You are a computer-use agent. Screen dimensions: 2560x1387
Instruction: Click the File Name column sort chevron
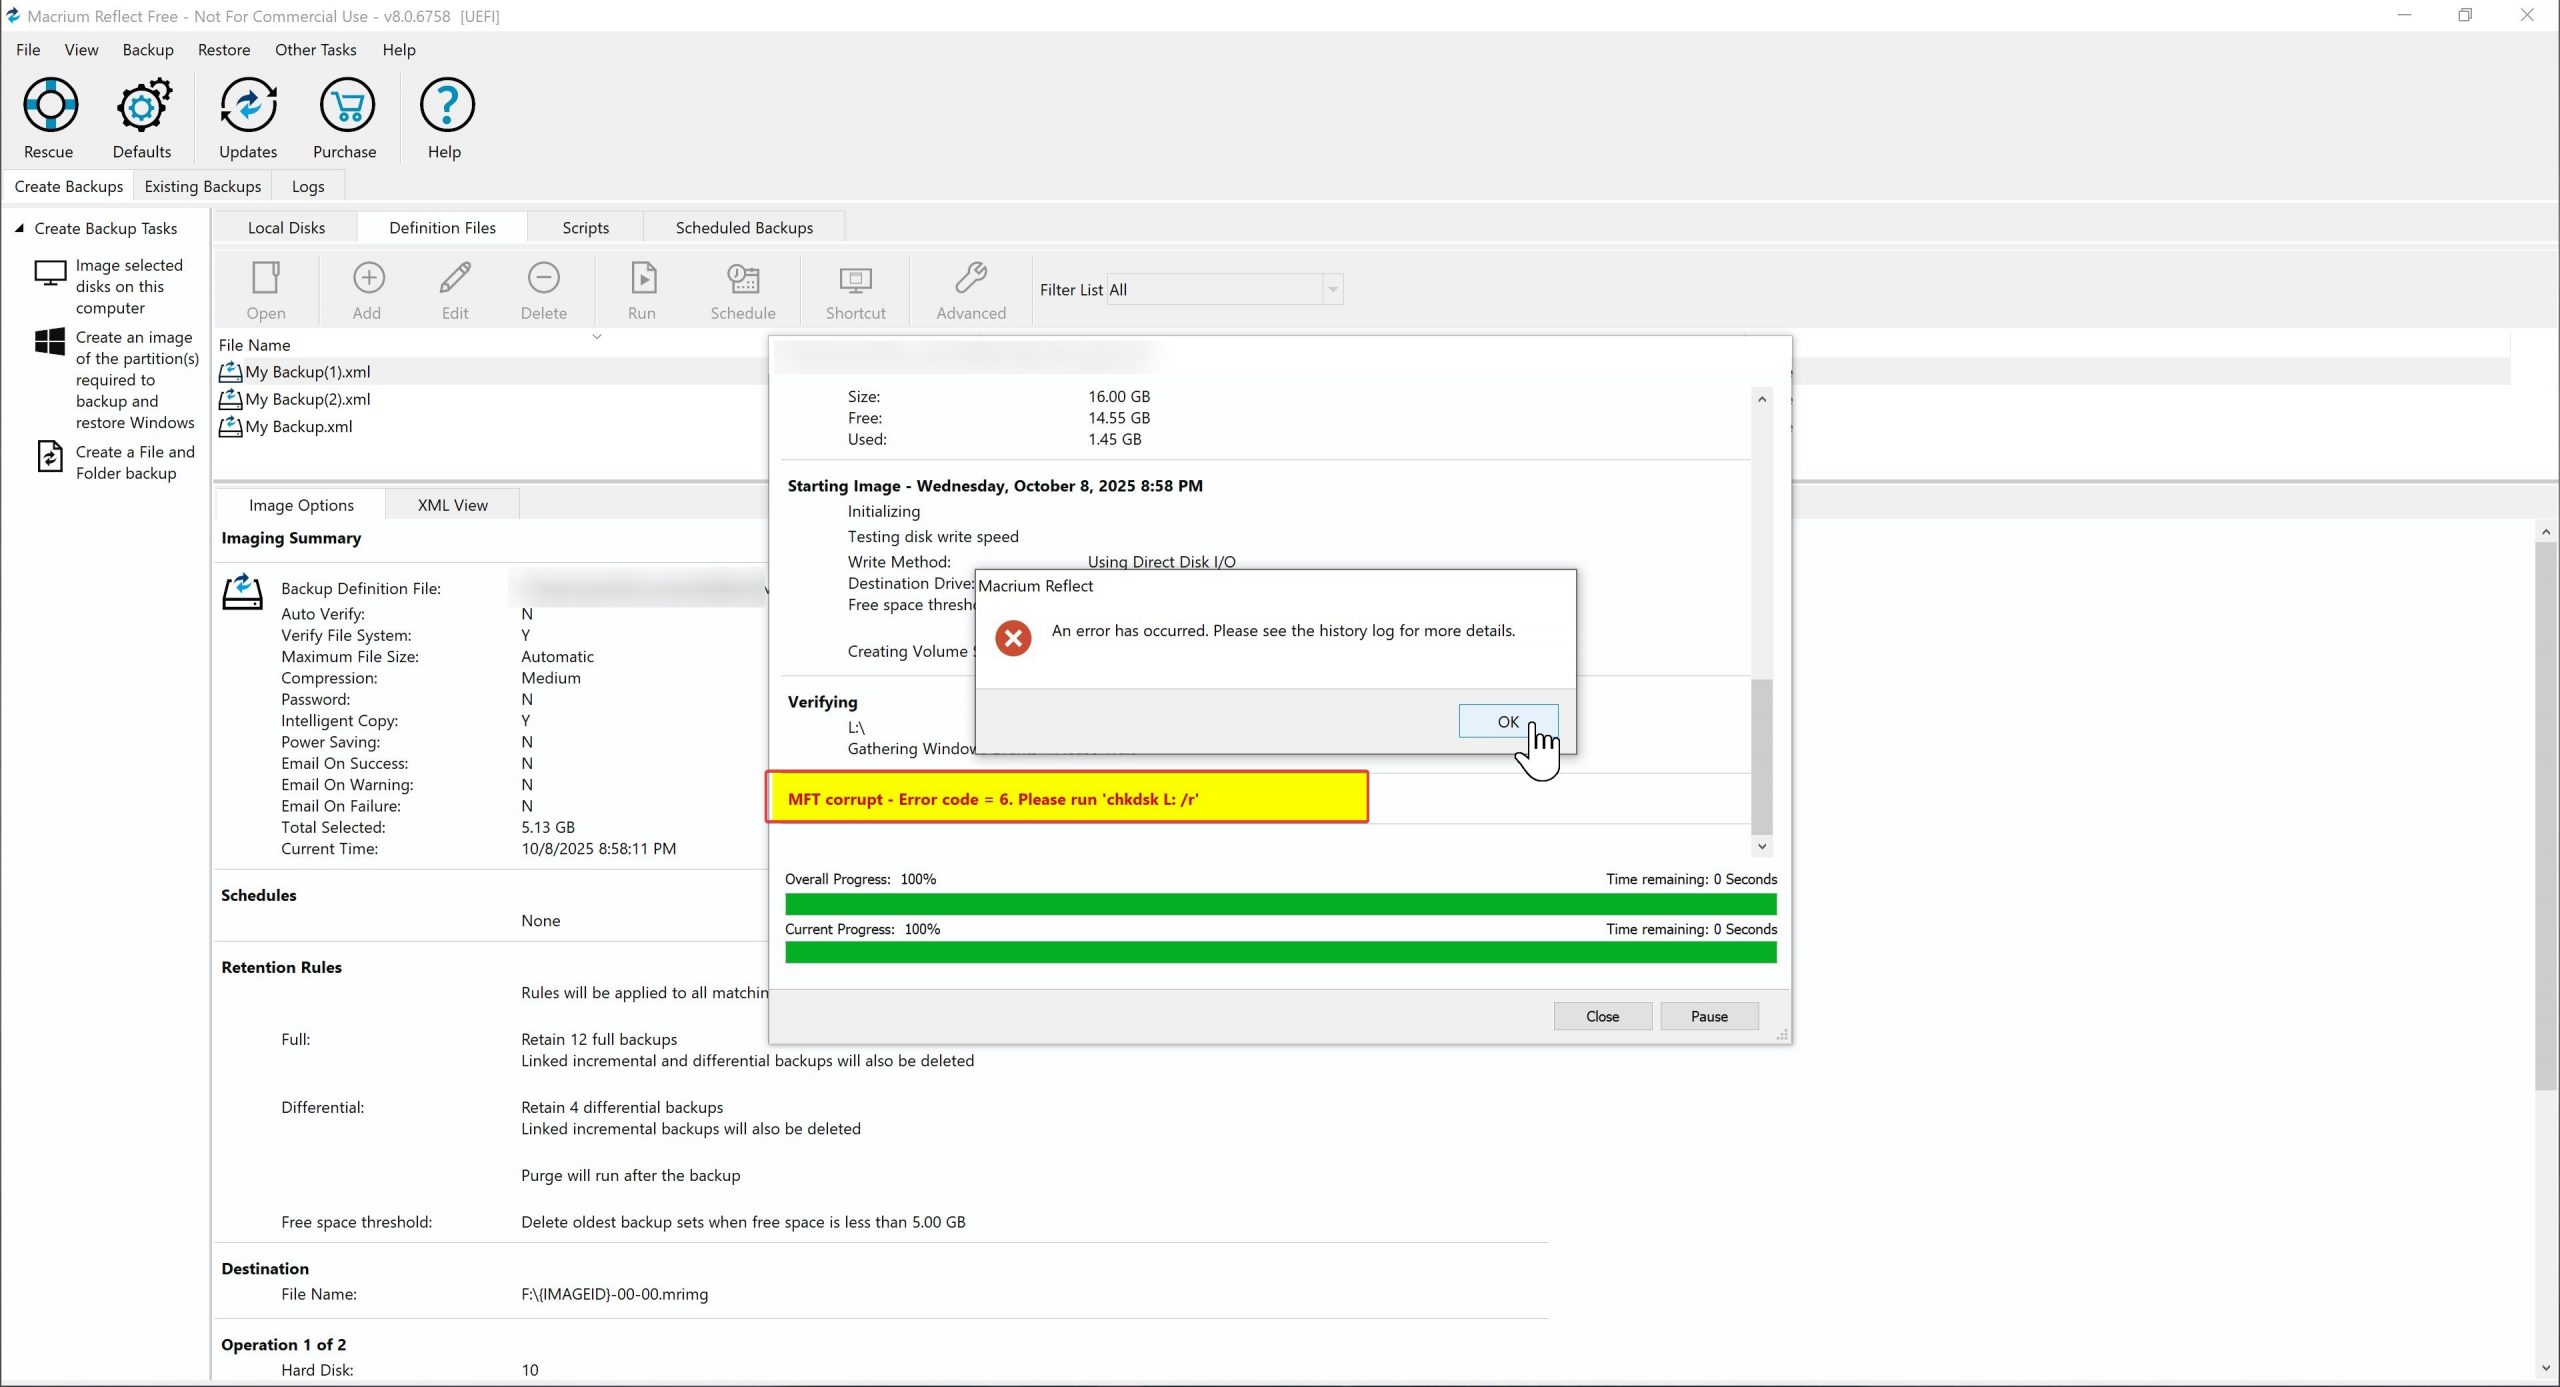tap(597, 337)
